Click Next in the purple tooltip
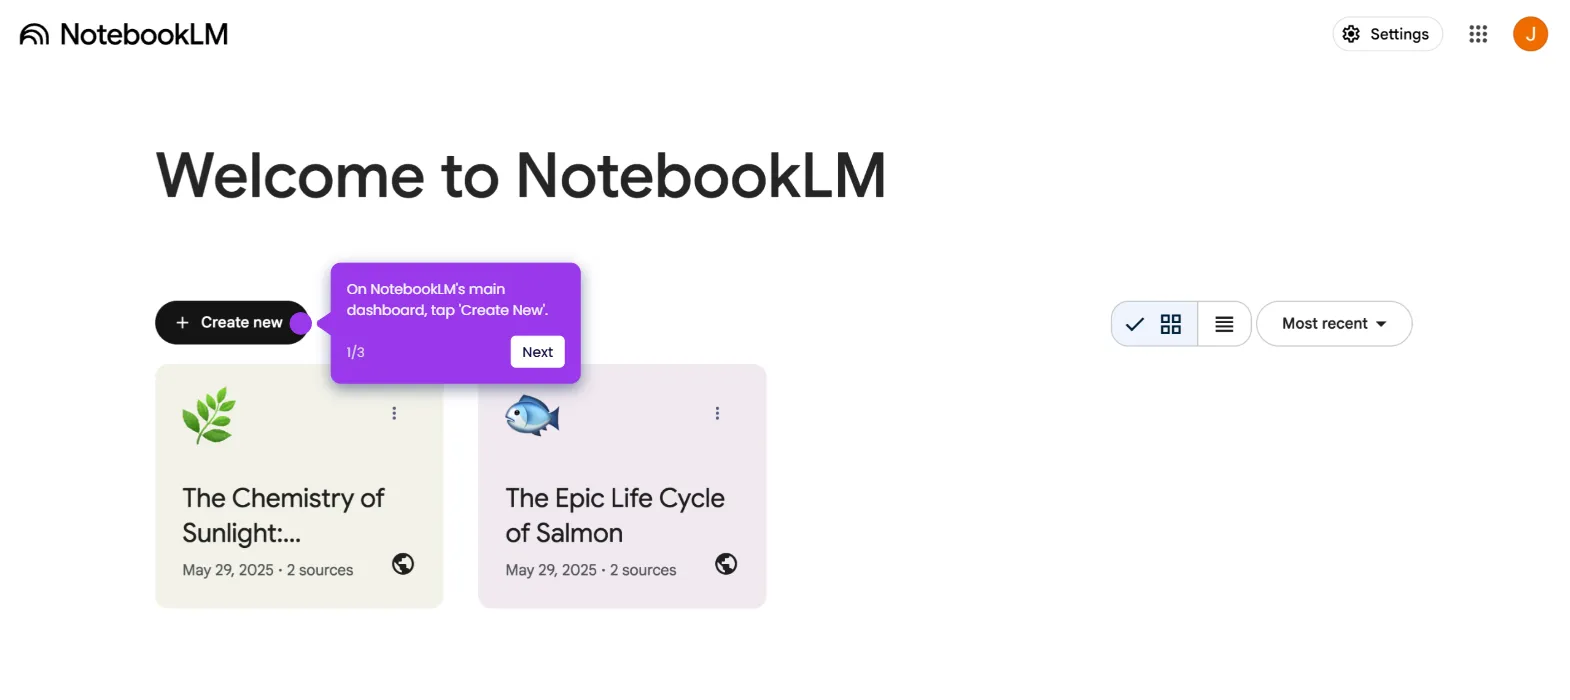 538,352
